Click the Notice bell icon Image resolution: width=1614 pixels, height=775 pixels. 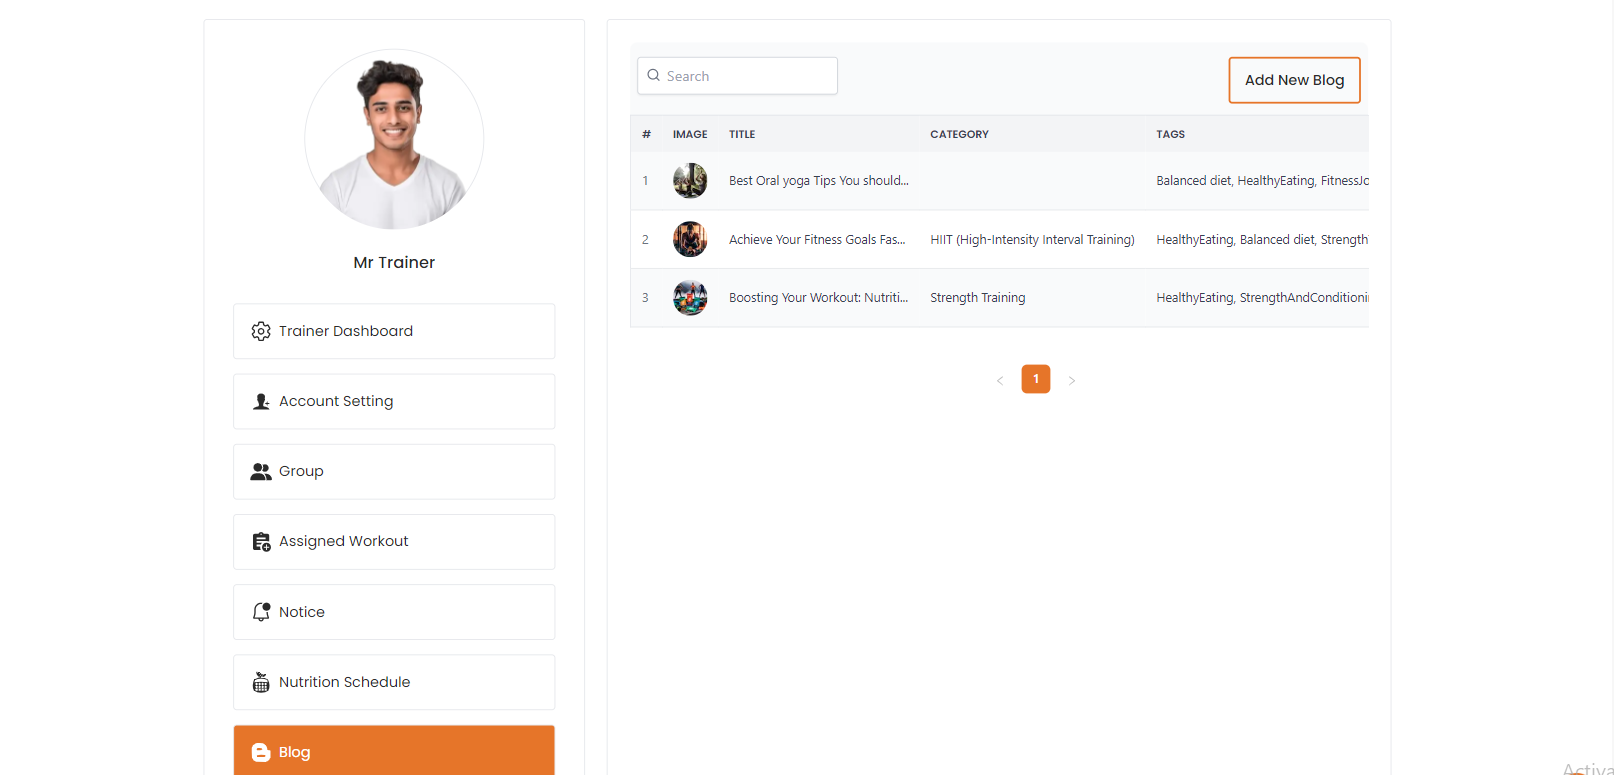(x=261, y=612)
